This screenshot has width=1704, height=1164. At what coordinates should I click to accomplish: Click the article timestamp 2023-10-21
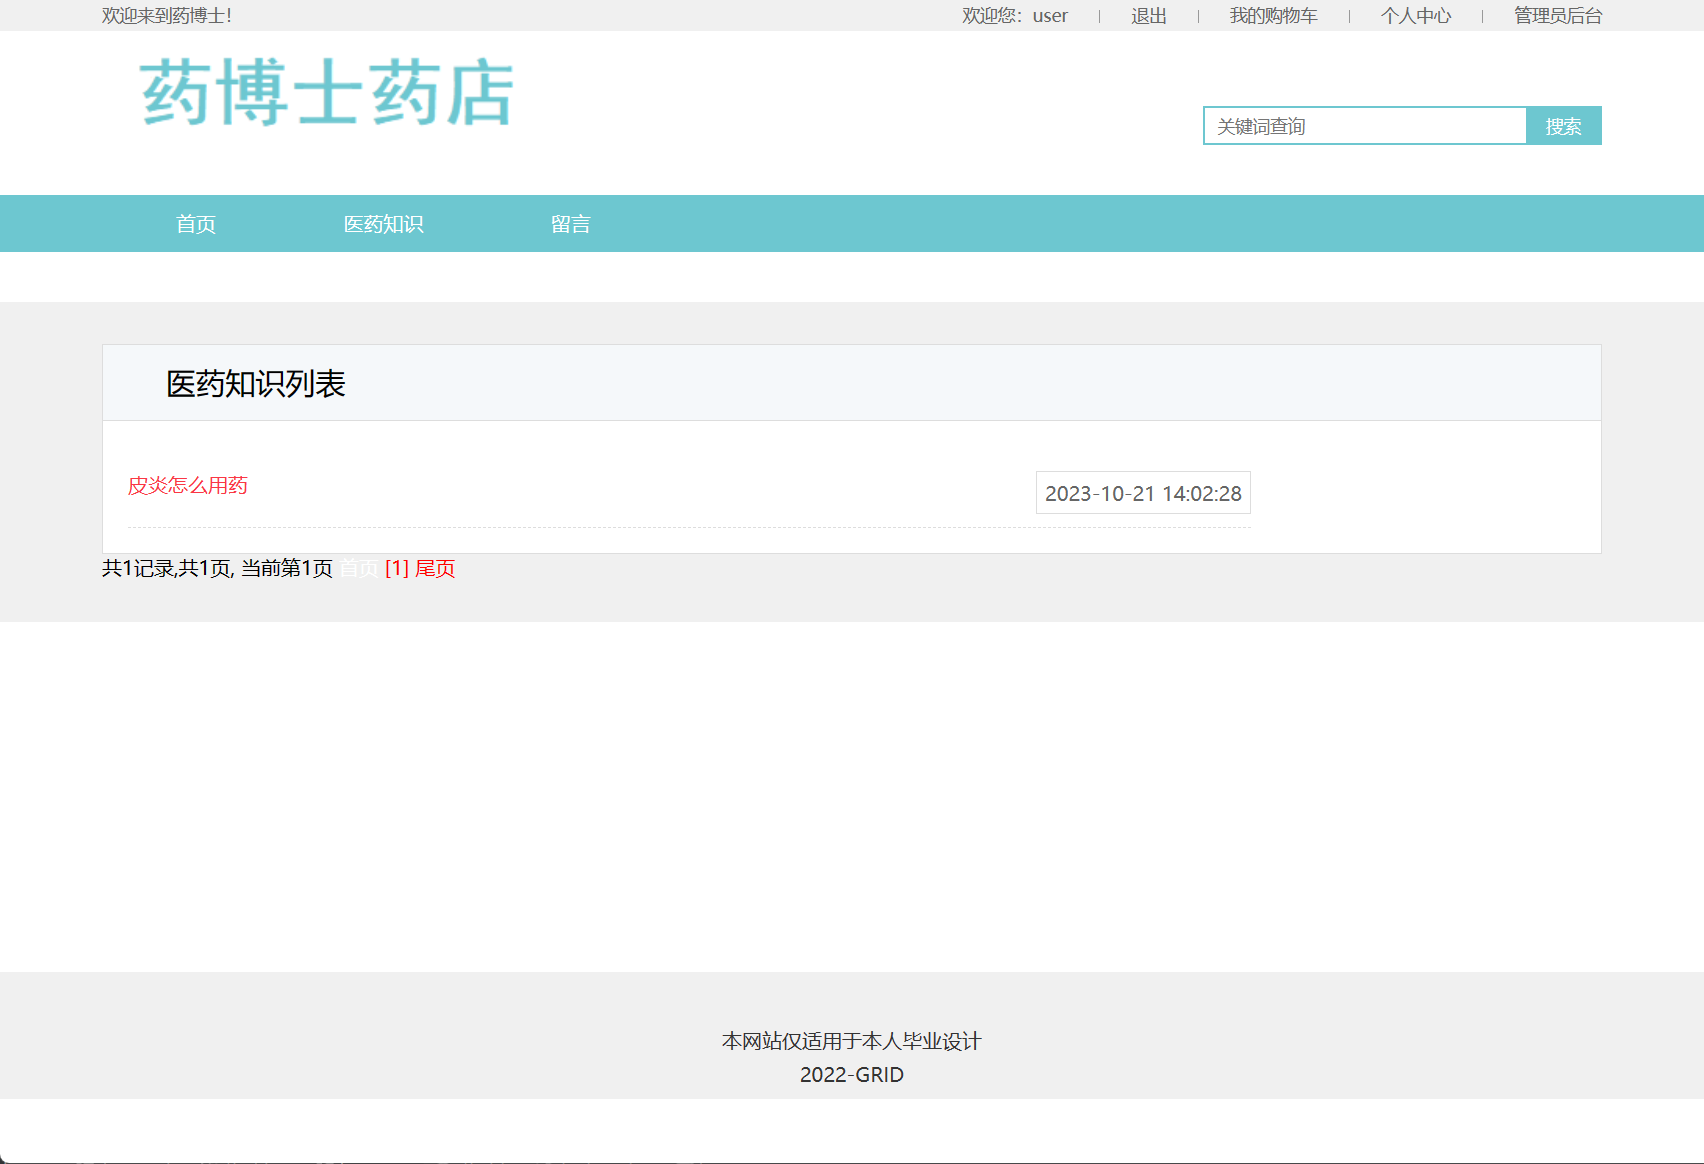pyautogui.click(x=1143, y=492)
